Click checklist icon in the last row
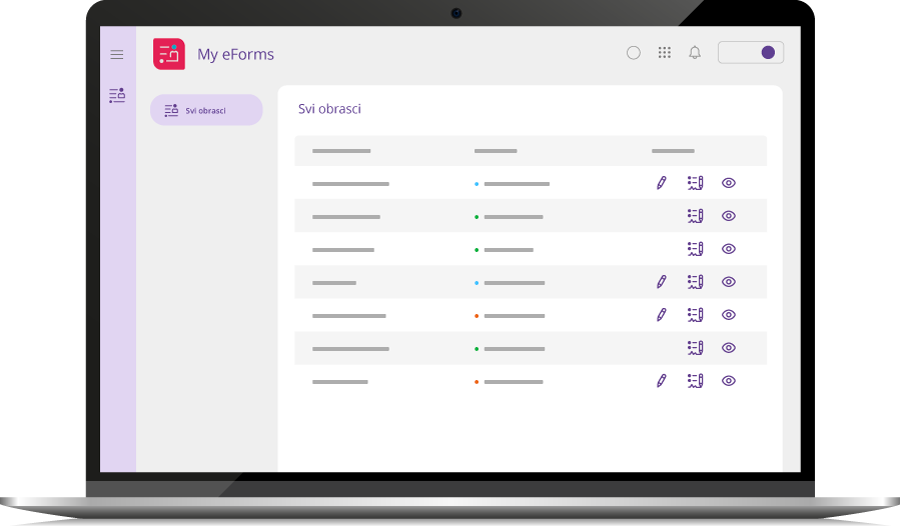 click(695, 381)
